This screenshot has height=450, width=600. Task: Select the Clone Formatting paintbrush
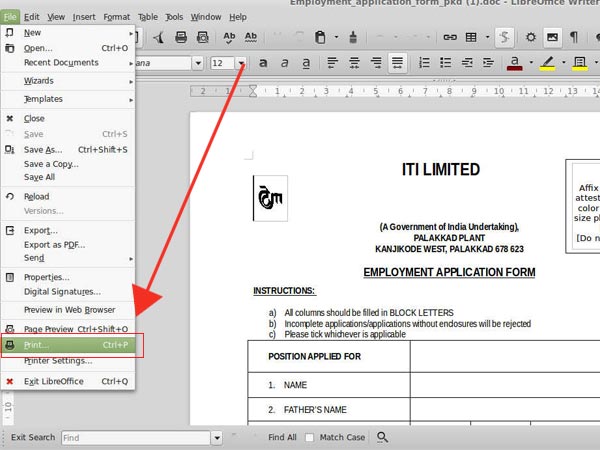353,37
